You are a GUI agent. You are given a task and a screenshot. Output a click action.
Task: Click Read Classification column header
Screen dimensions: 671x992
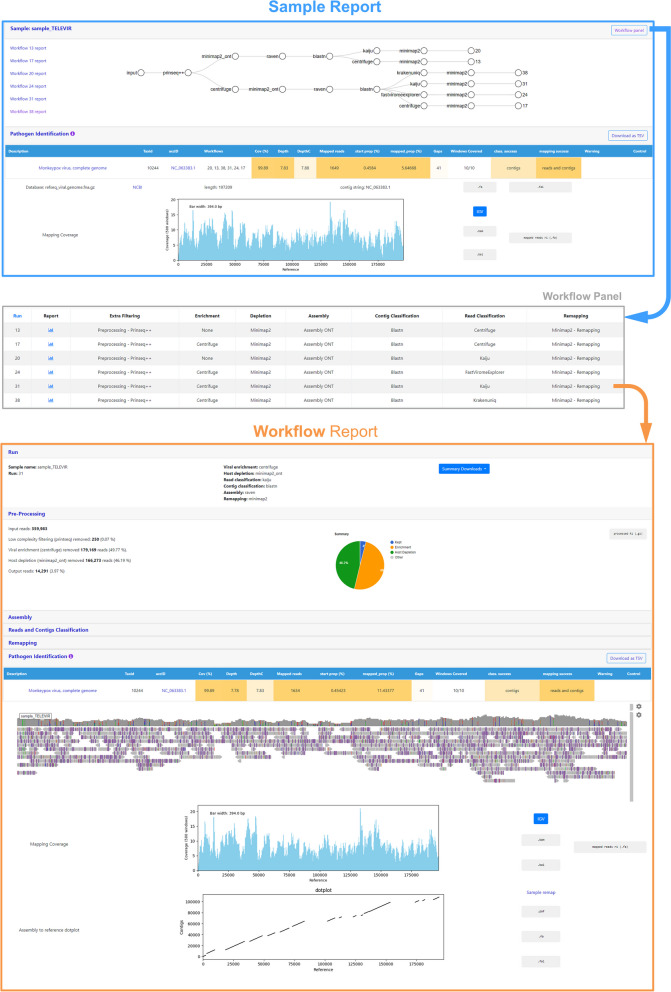click(x=484, y=316)
